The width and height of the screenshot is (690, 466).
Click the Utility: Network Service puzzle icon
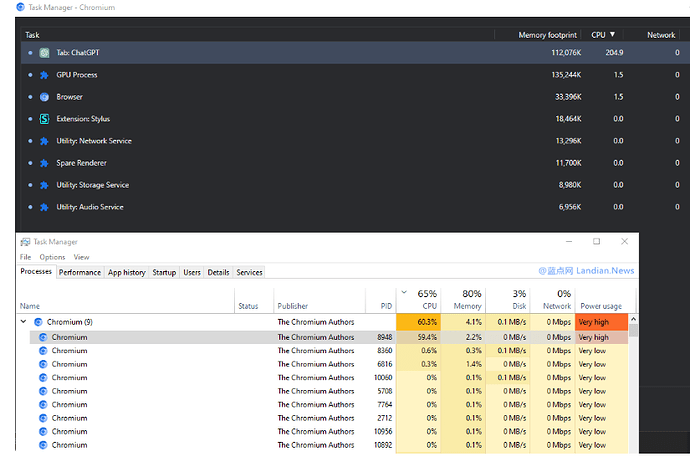(x=44, y=141)
